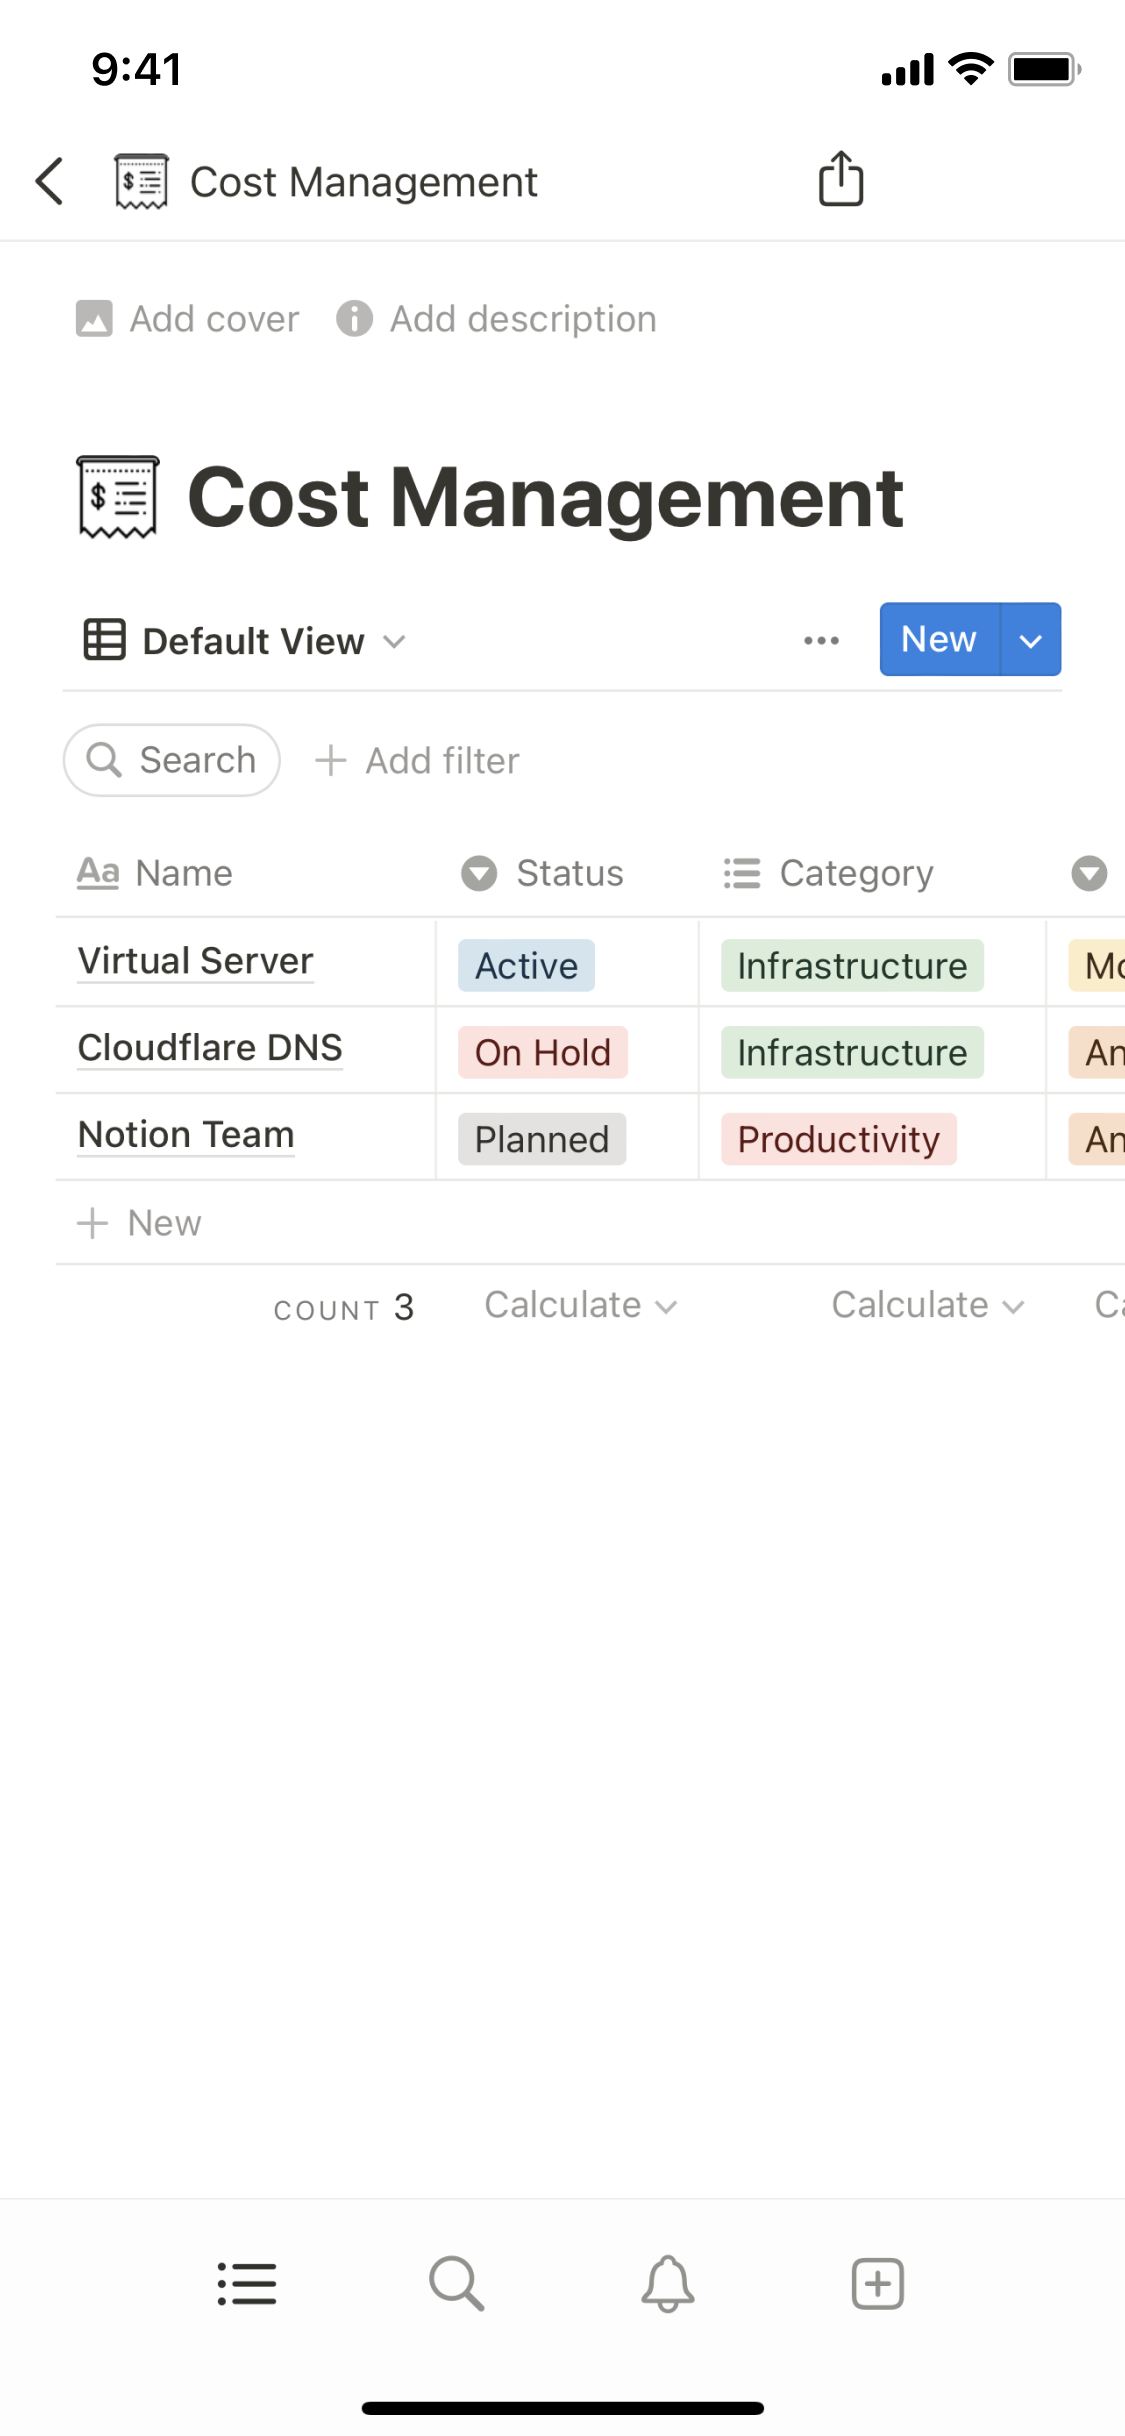Tap the share icon in header

(x=840, y=179)
